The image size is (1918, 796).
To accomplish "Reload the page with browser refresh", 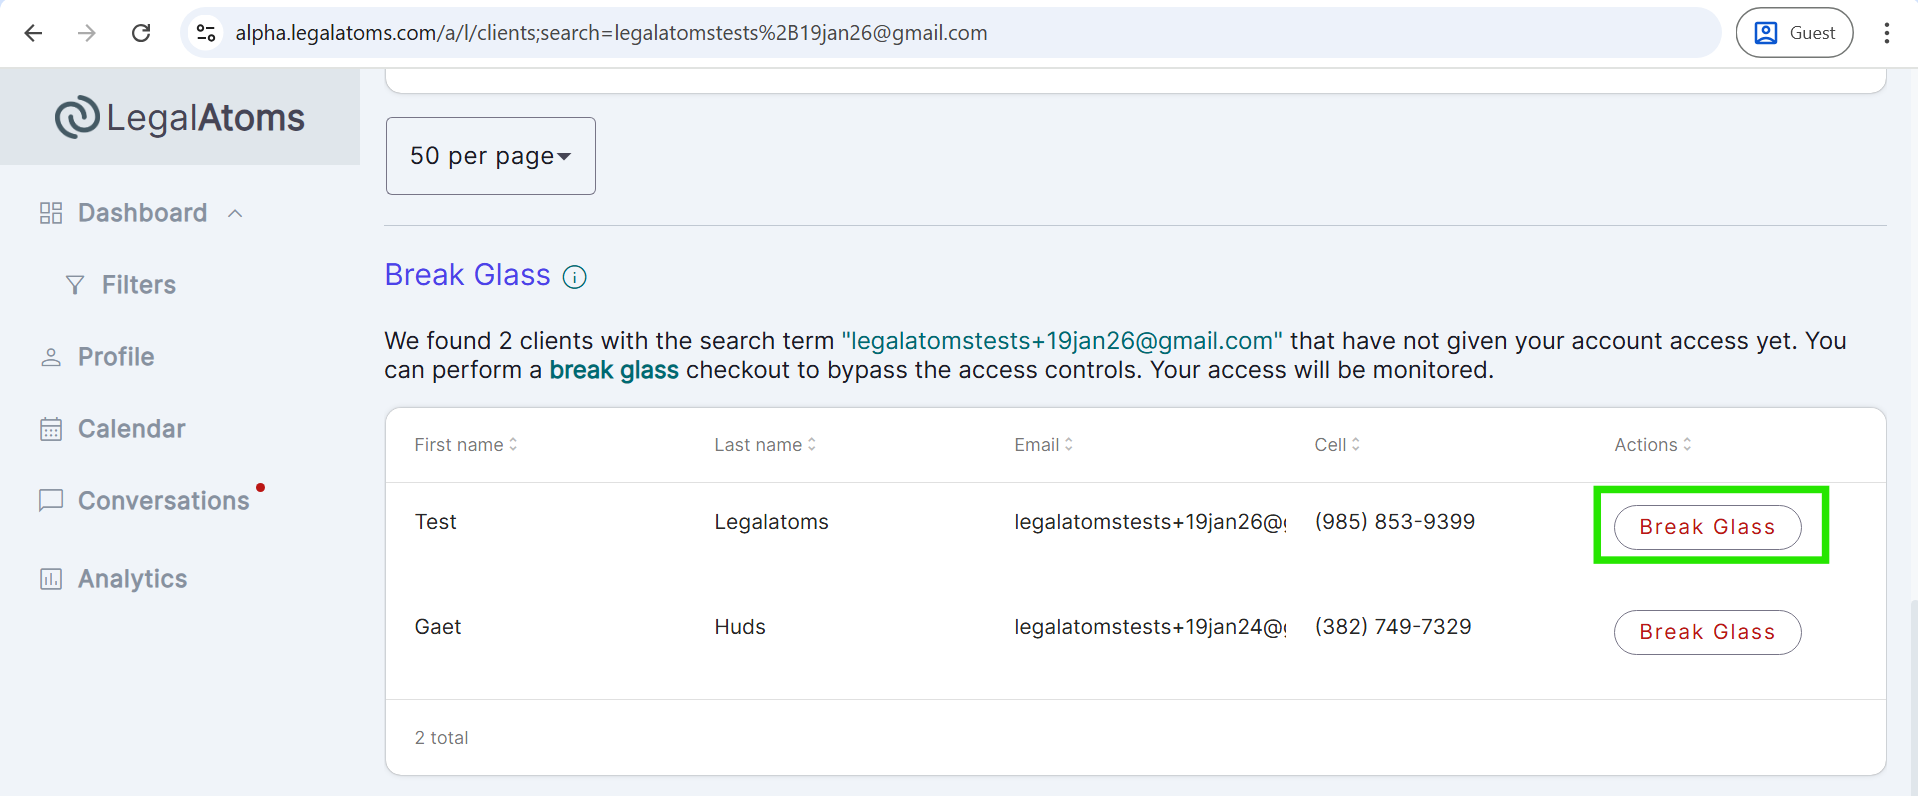I will pos(141,33).
